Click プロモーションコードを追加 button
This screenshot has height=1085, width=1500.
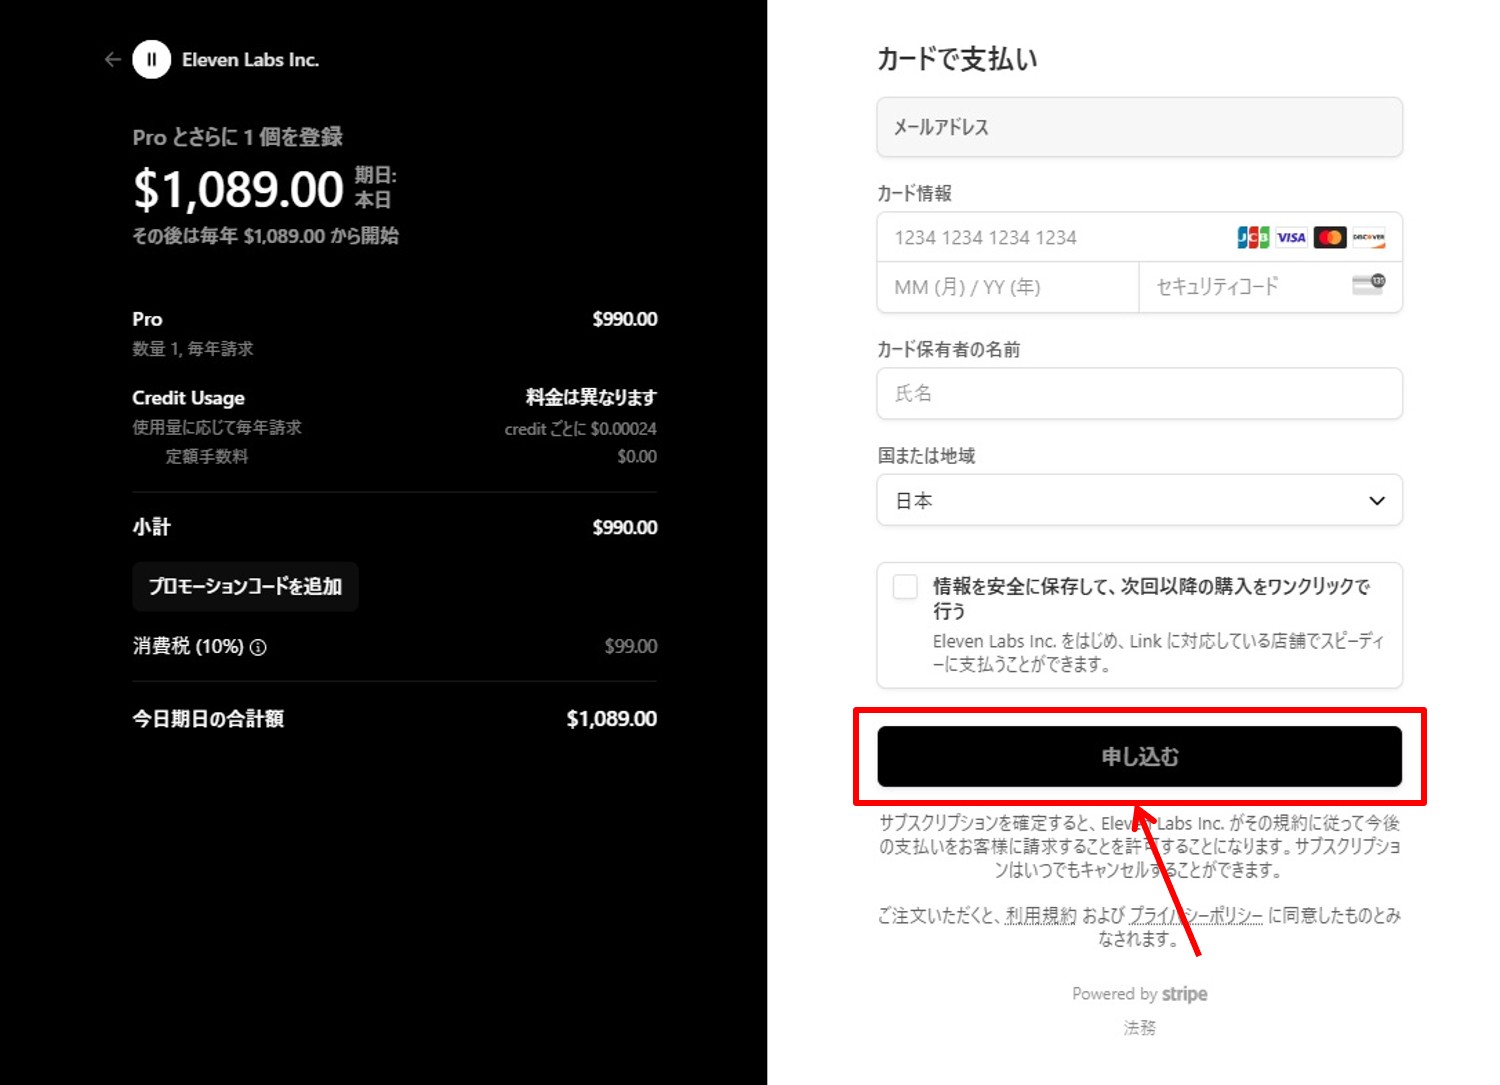point(245,586)
